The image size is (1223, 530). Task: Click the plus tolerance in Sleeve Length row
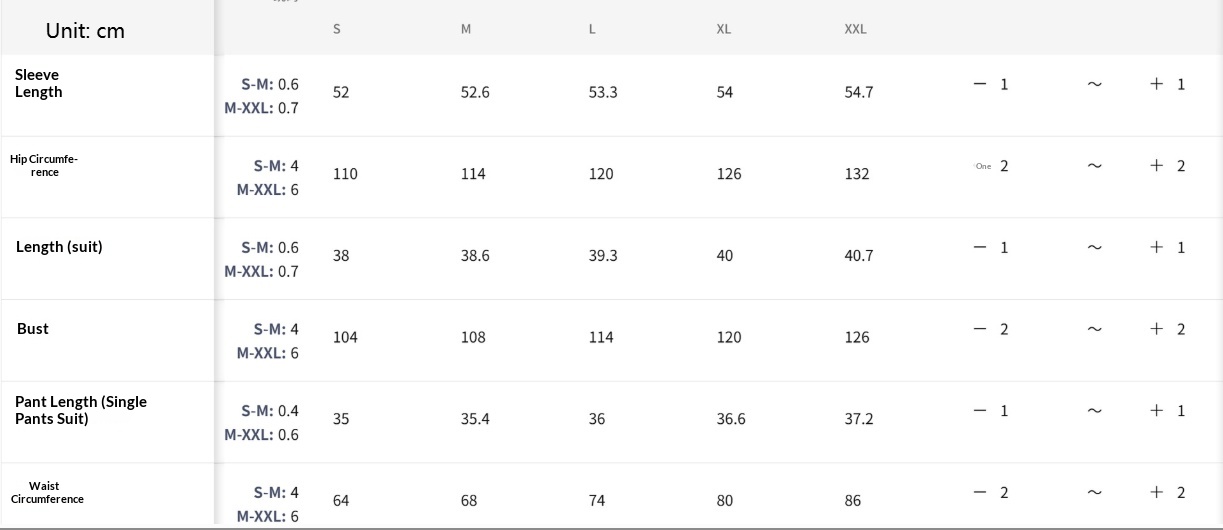tap(1167, 84)
